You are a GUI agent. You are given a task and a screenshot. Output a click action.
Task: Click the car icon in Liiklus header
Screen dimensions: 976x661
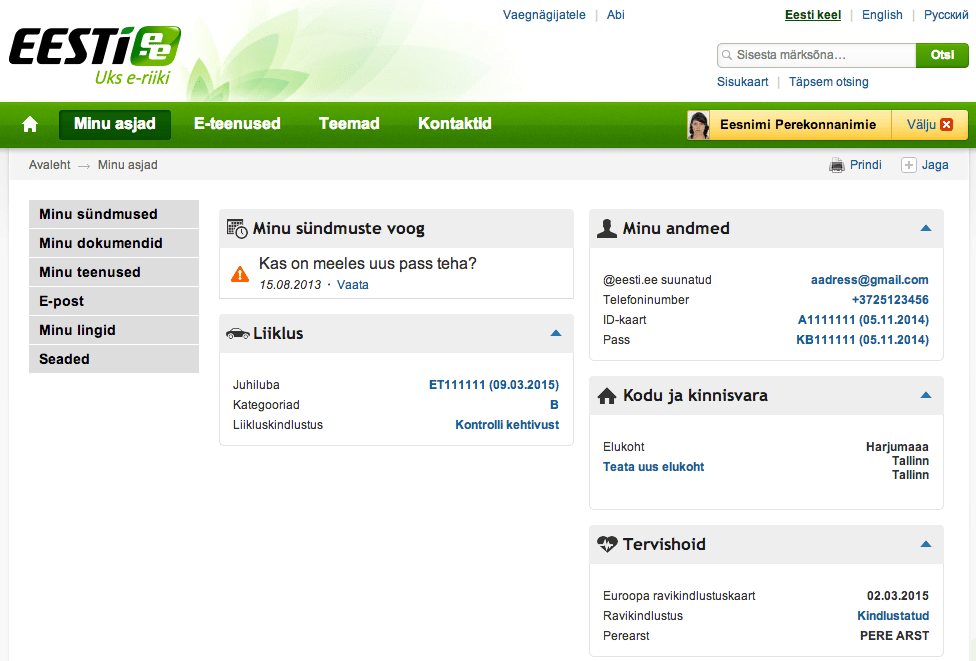[x=238, y=334]
